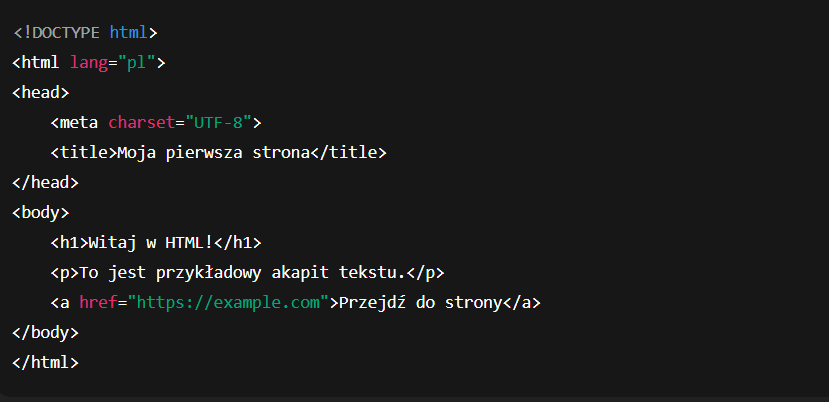Click the "Witaj w HTML!" heading text
The width and height of the screenshot is (829, 402).
click(x=148, y=243)
